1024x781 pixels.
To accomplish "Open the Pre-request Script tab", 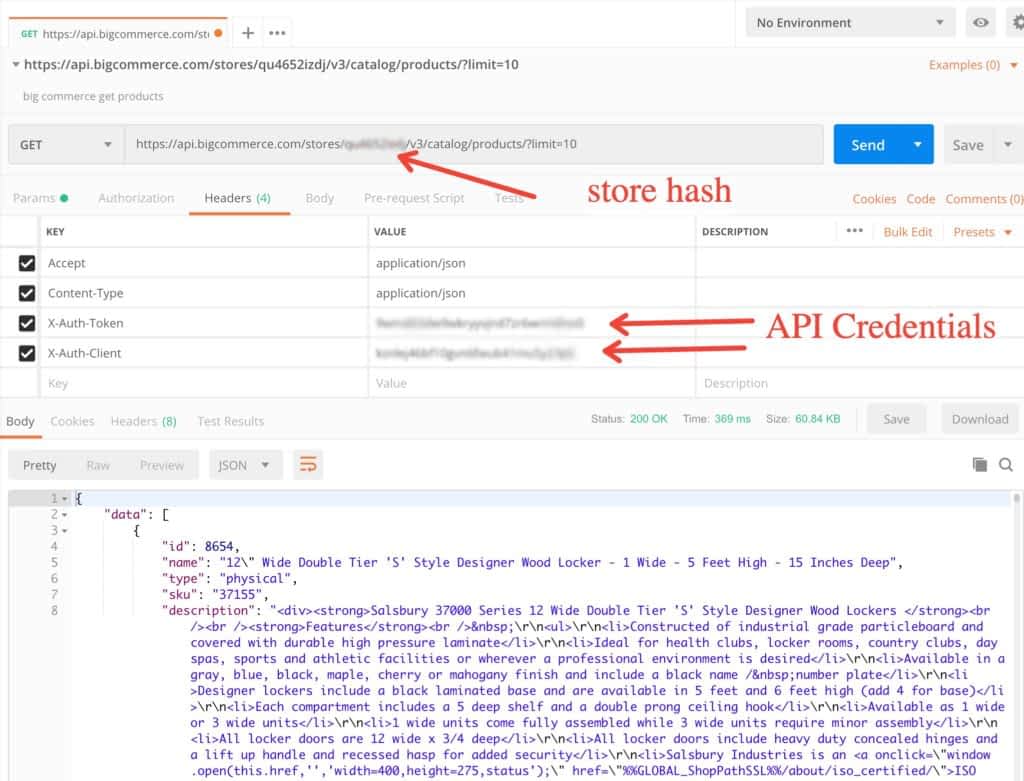I will click(414, 198).
